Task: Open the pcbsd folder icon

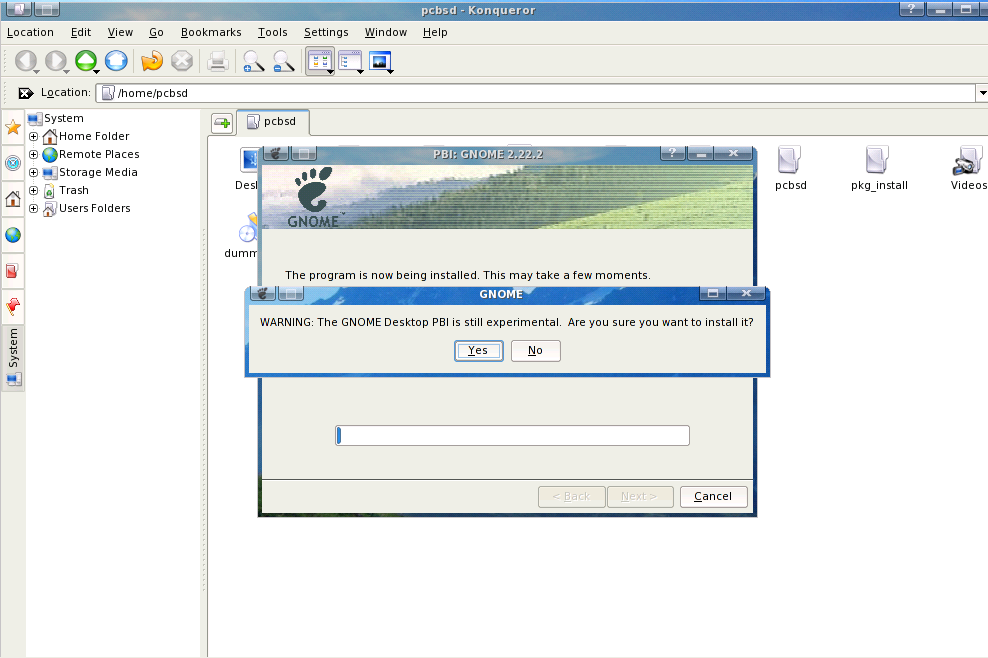Action: (x=790, y=168)
